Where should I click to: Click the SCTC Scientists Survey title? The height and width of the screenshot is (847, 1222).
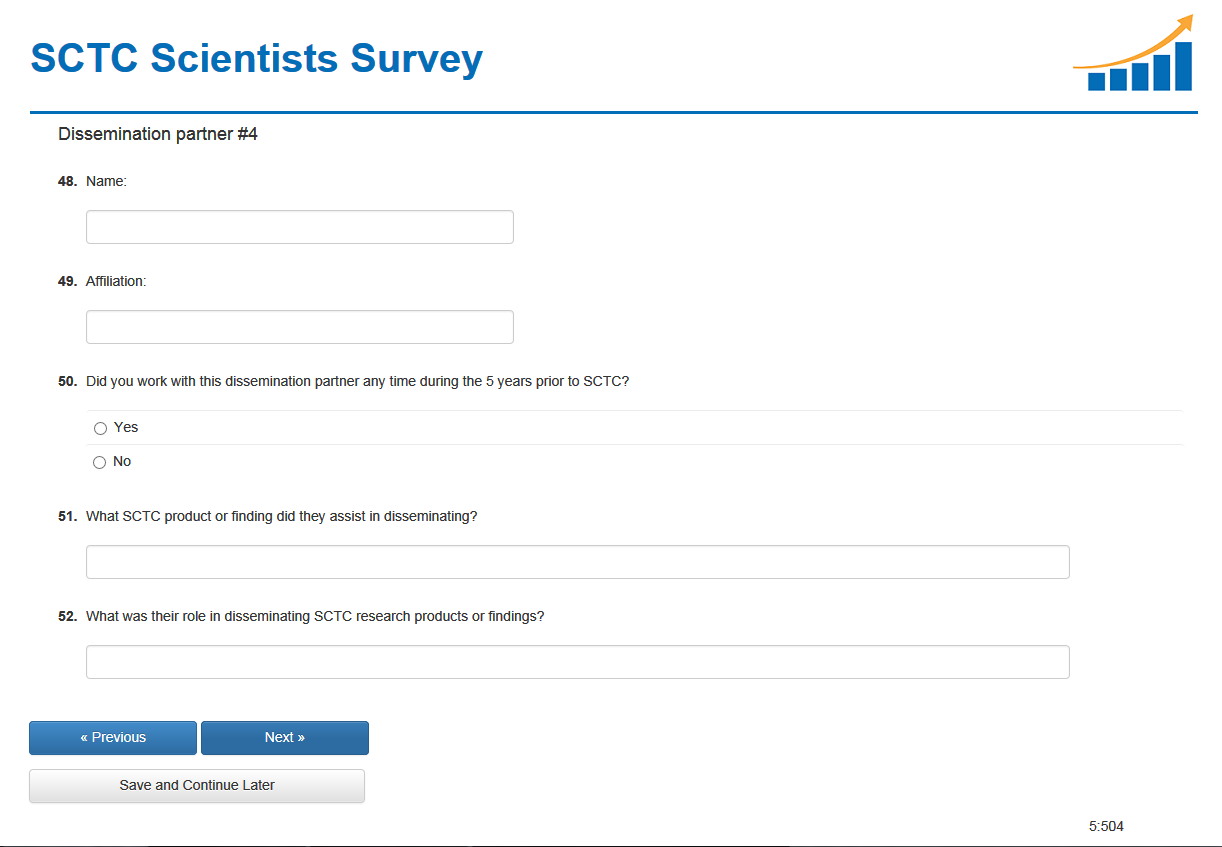coord(257,58)
